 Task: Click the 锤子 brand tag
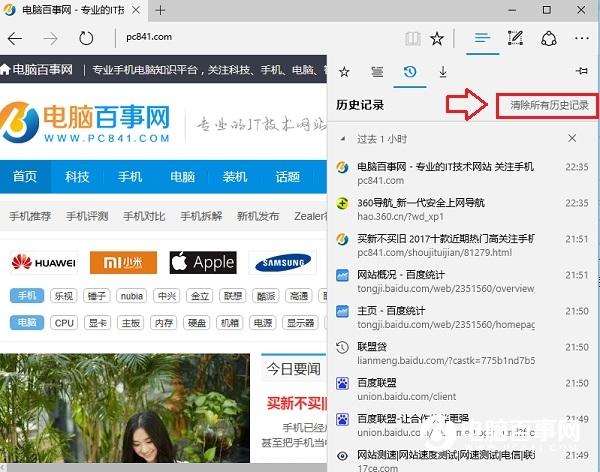(x=97, y=296)
